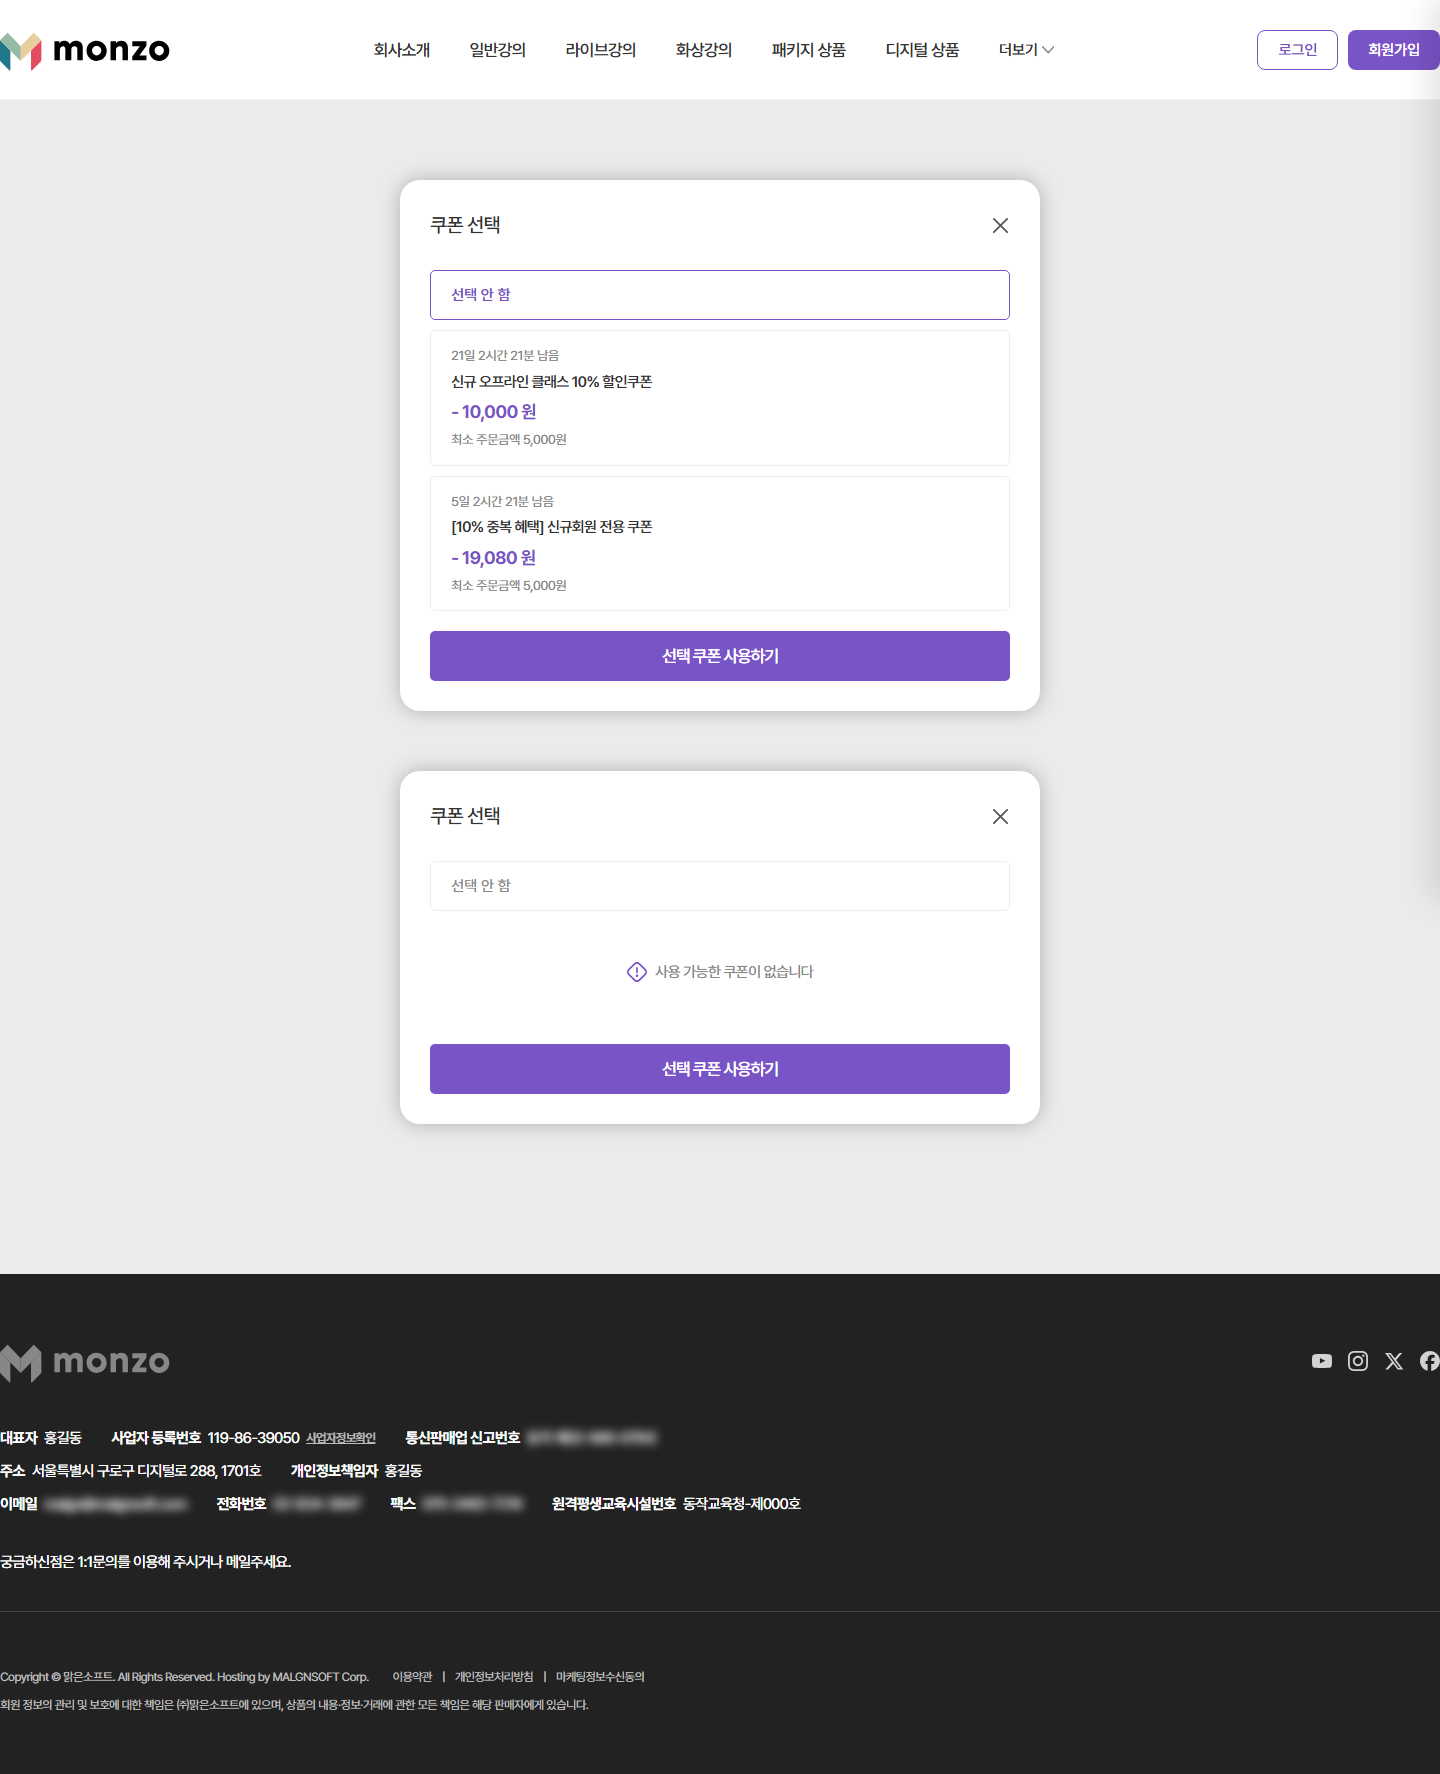Open the Instagram icon in footer

click(1358, 1361)
